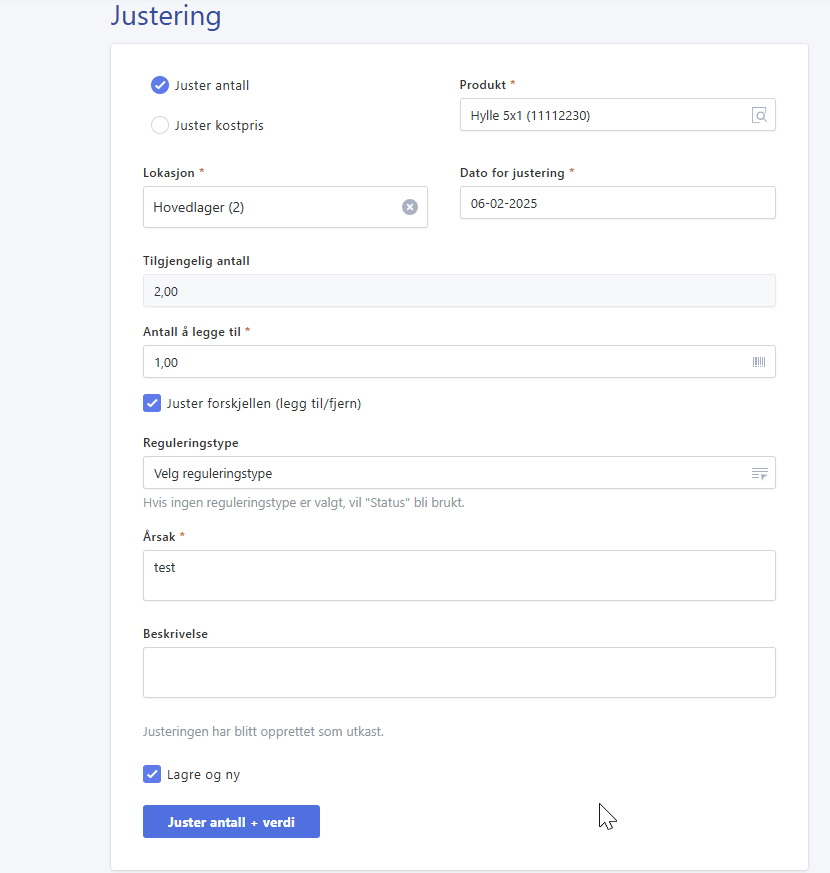Open the Produkt field showing Hylle 5x1
This screenshot has height=873, width=830.
click(600, 115)
